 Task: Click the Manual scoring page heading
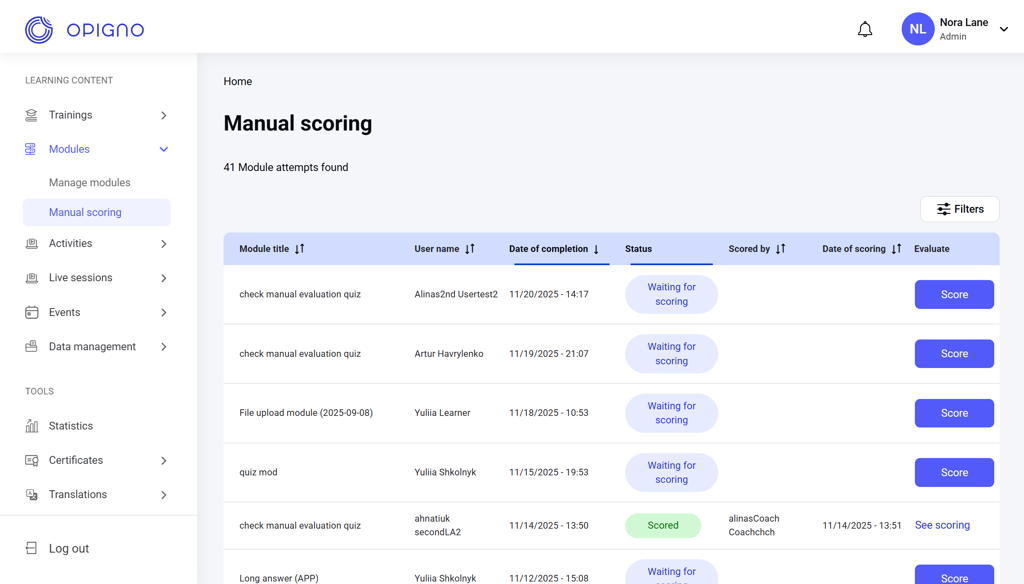tap(298, 123)
